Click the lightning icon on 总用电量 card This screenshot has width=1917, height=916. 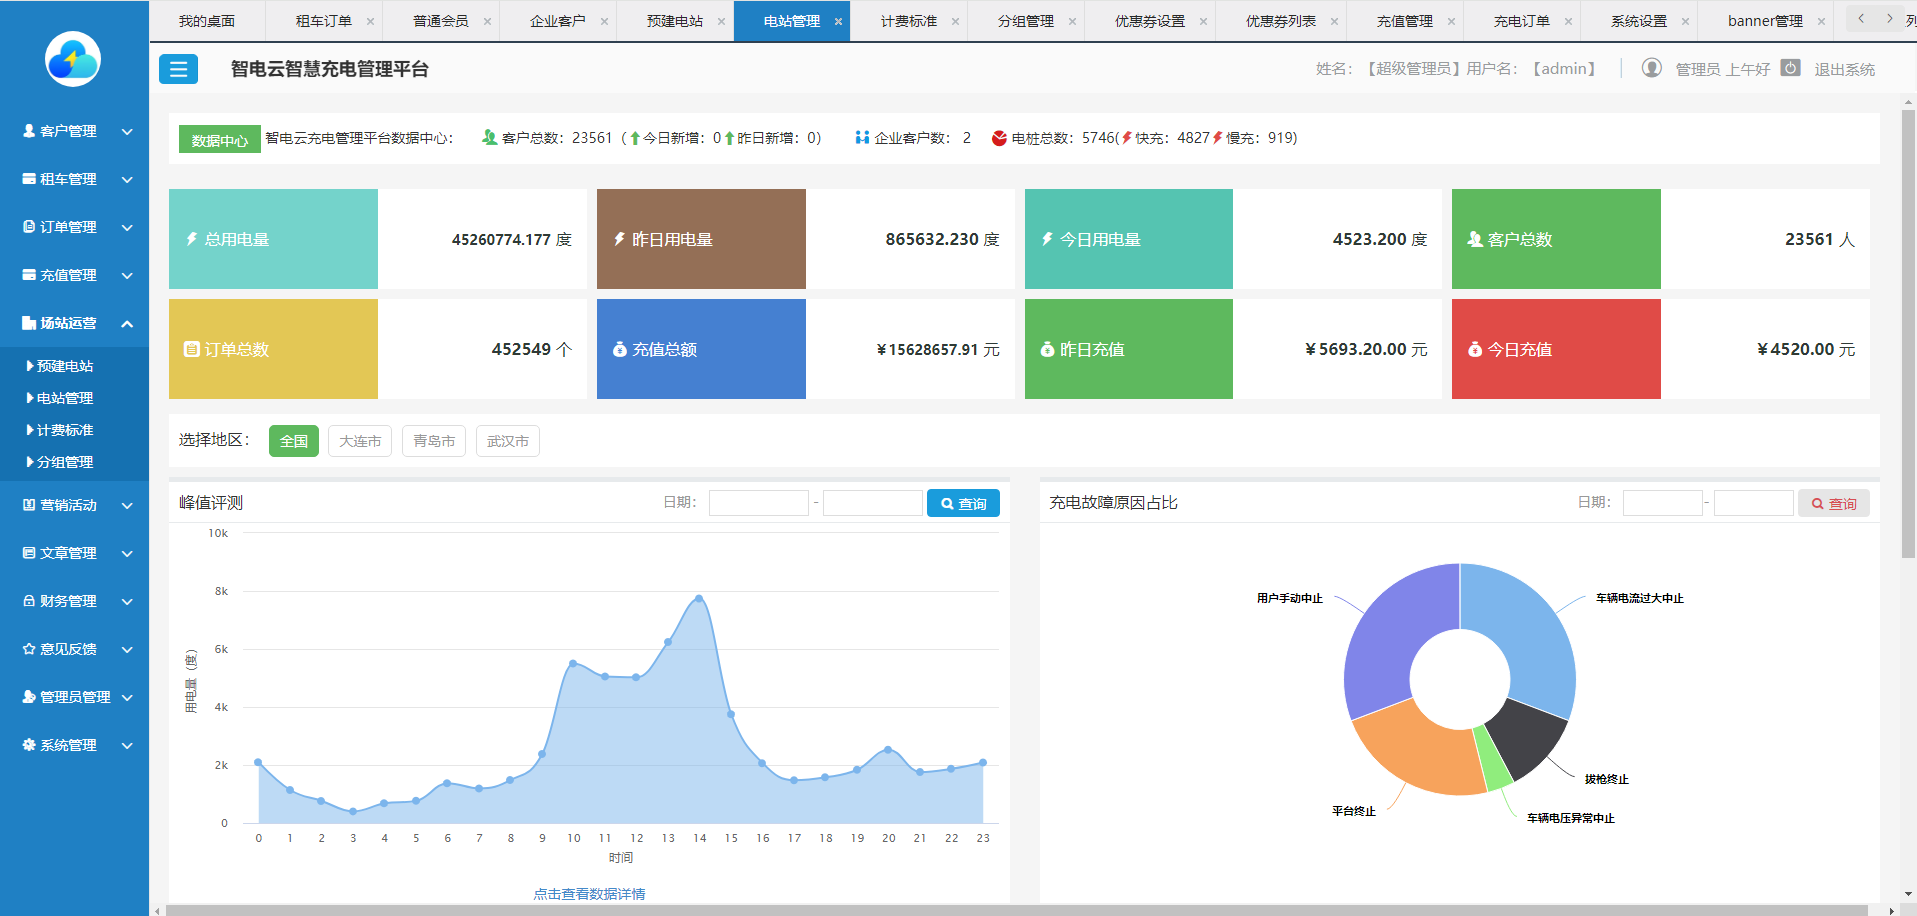pos(192,239)
